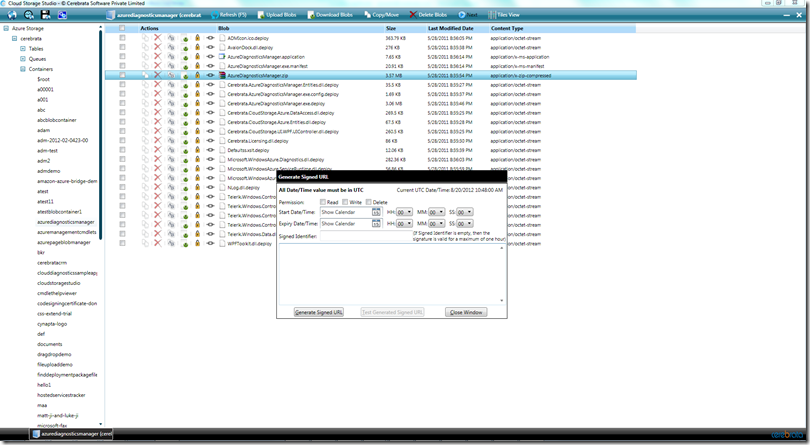Click the green download icon for Cerebrata.CloudStorage.Azure.Entities.dll.deploy
810x445 pixels.
[x=185, y=122]
